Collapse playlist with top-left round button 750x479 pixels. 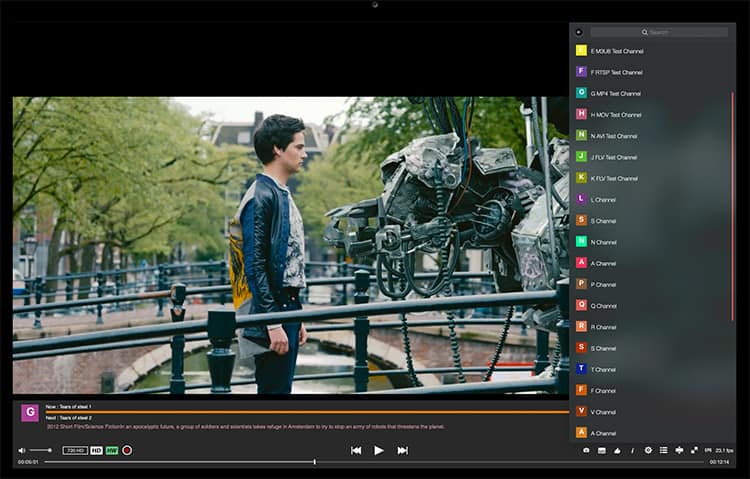tap(579, 32)
